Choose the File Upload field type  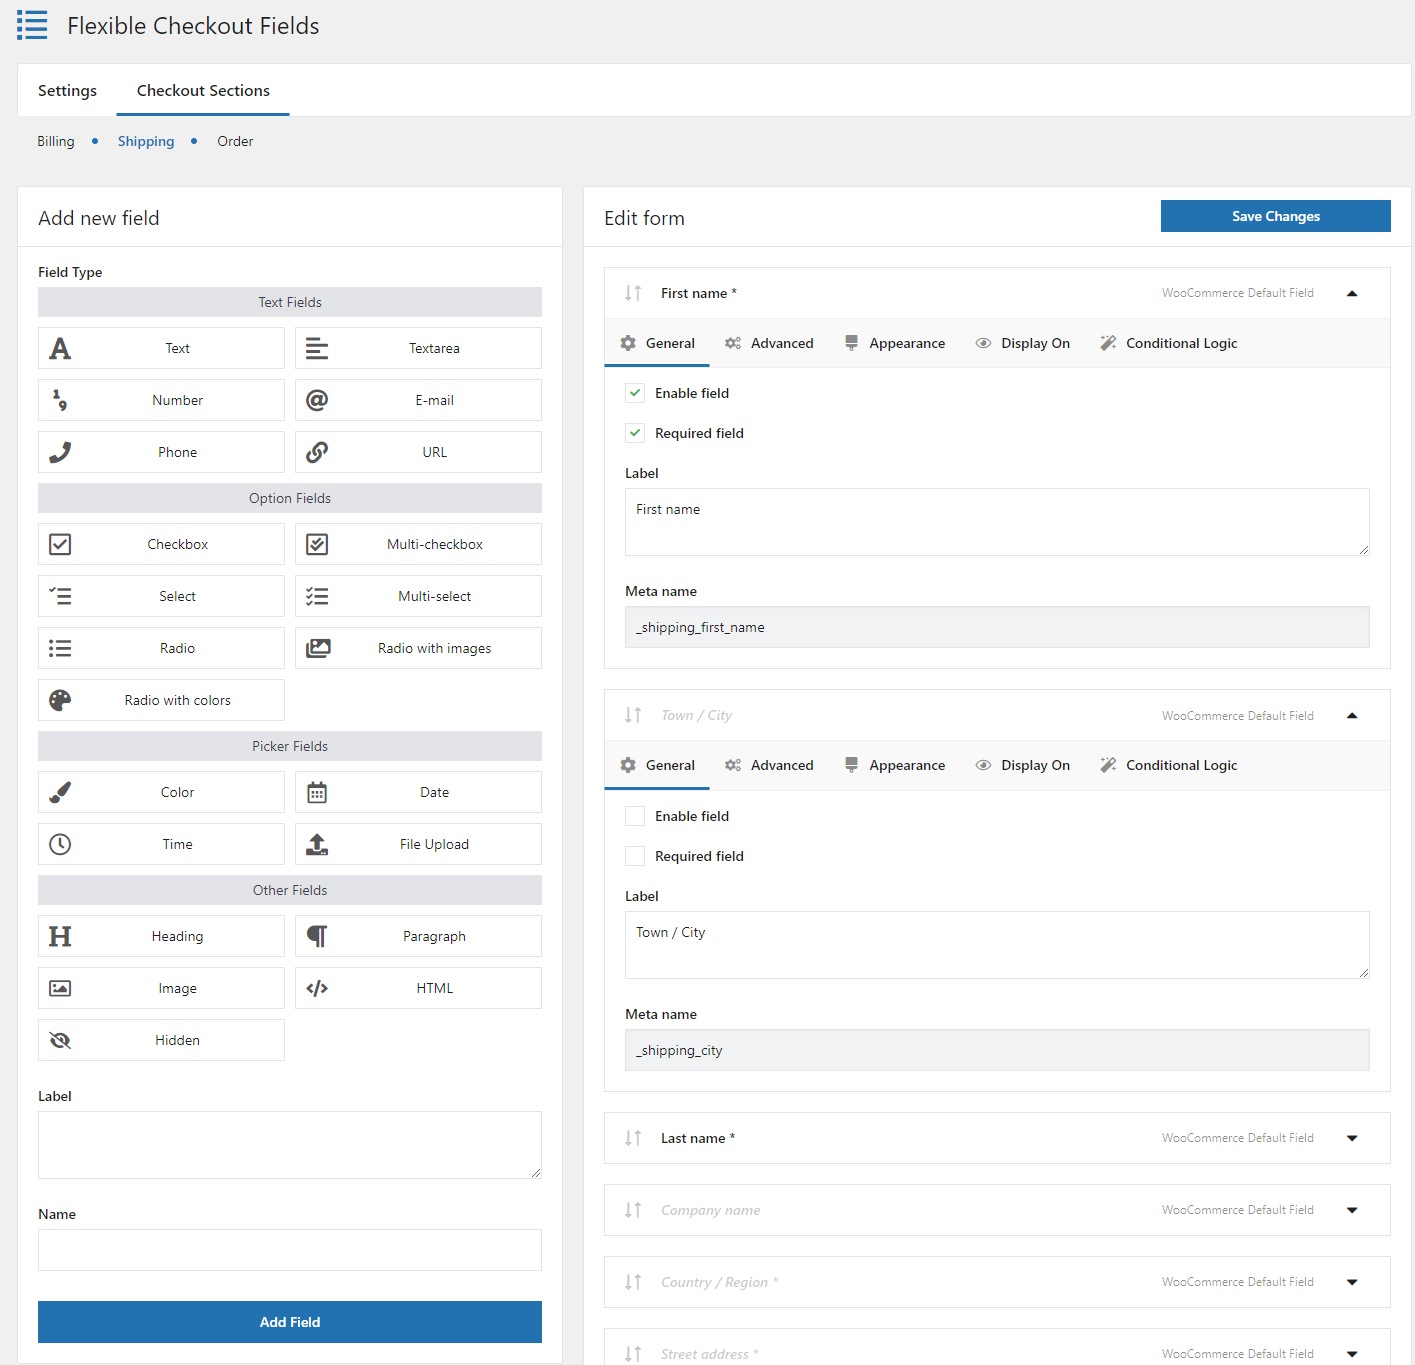click(418, 844)
